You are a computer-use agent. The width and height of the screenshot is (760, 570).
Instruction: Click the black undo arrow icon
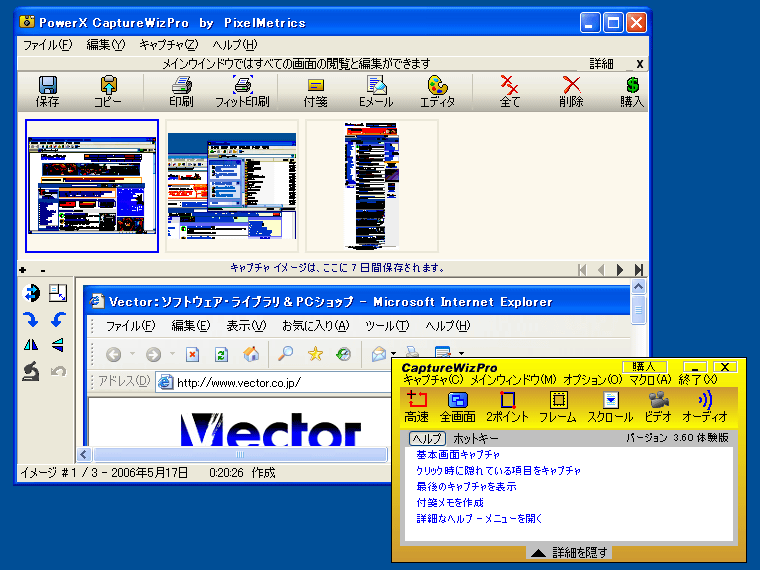[x=31, y=371]
